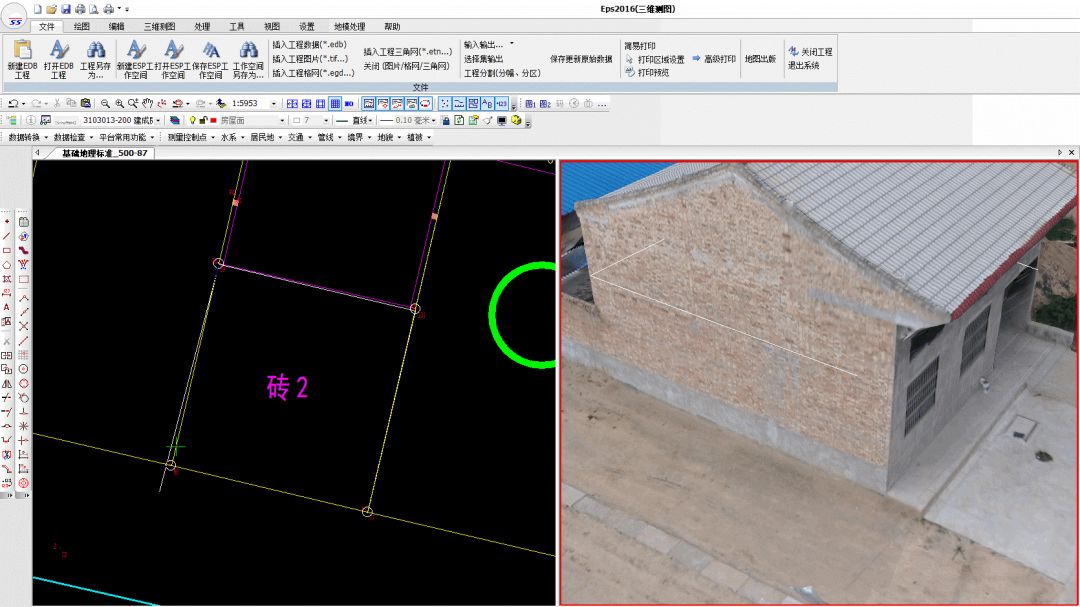Click the paste clipboard icon

pos(86,104)
